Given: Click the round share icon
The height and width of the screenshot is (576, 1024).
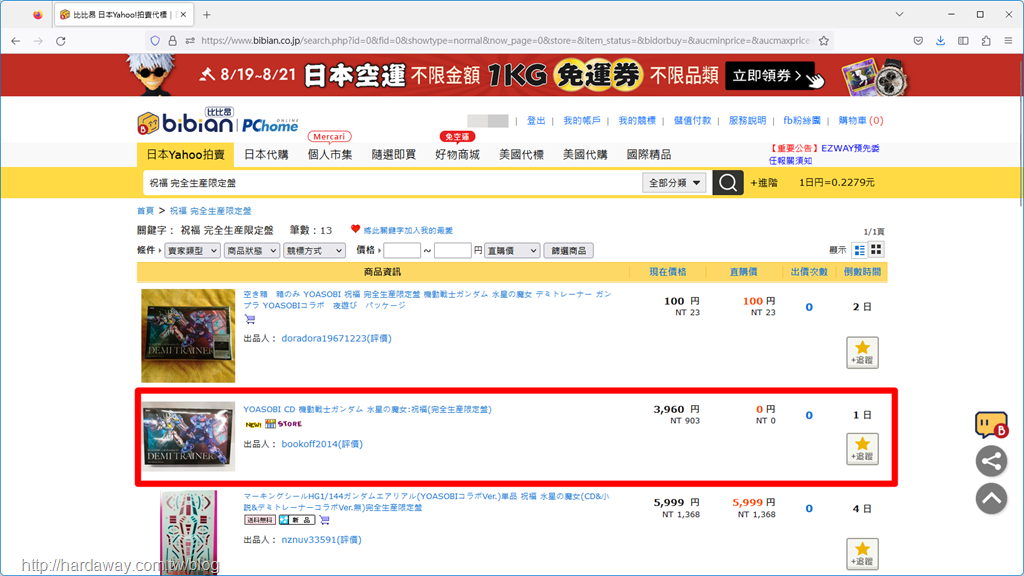Looking at the screenshot, I should [991, 461].
